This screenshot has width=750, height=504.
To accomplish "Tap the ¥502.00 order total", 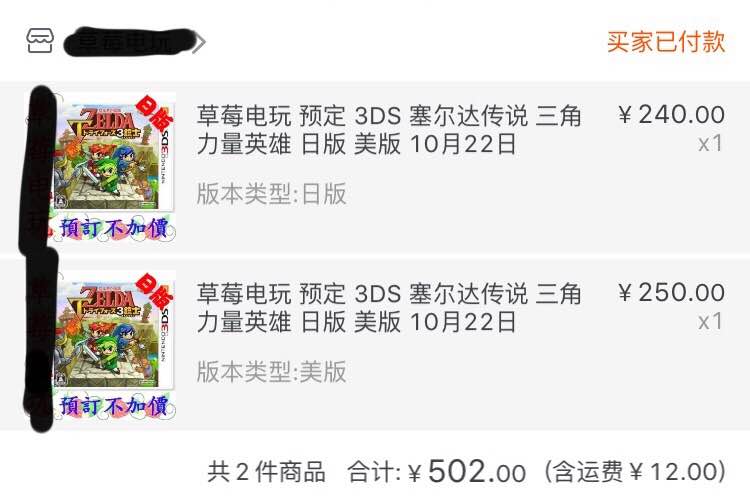I will coord(467,471).
